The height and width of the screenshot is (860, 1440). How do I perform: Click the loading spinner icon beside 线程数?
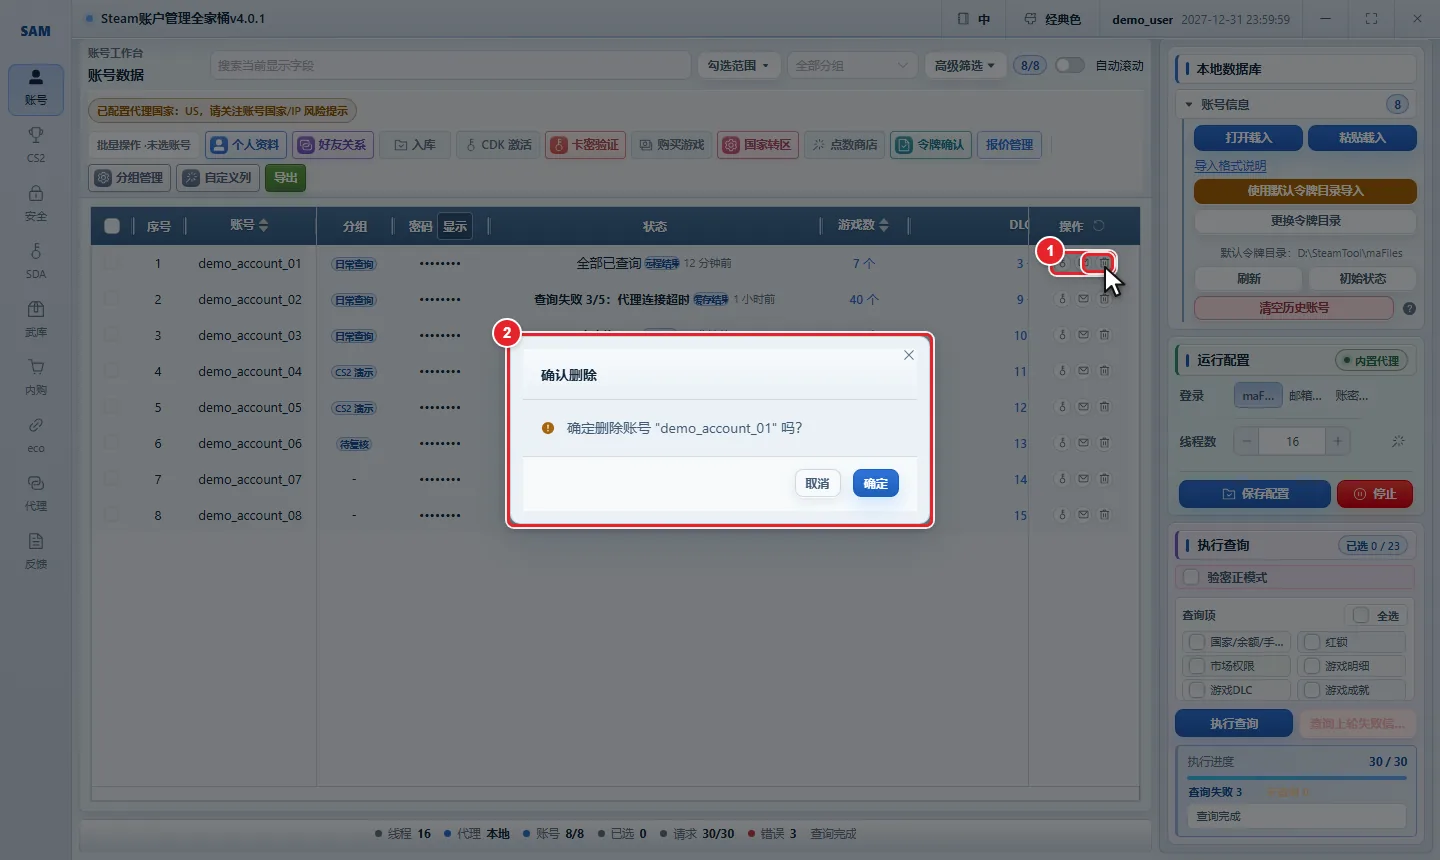1398,441
